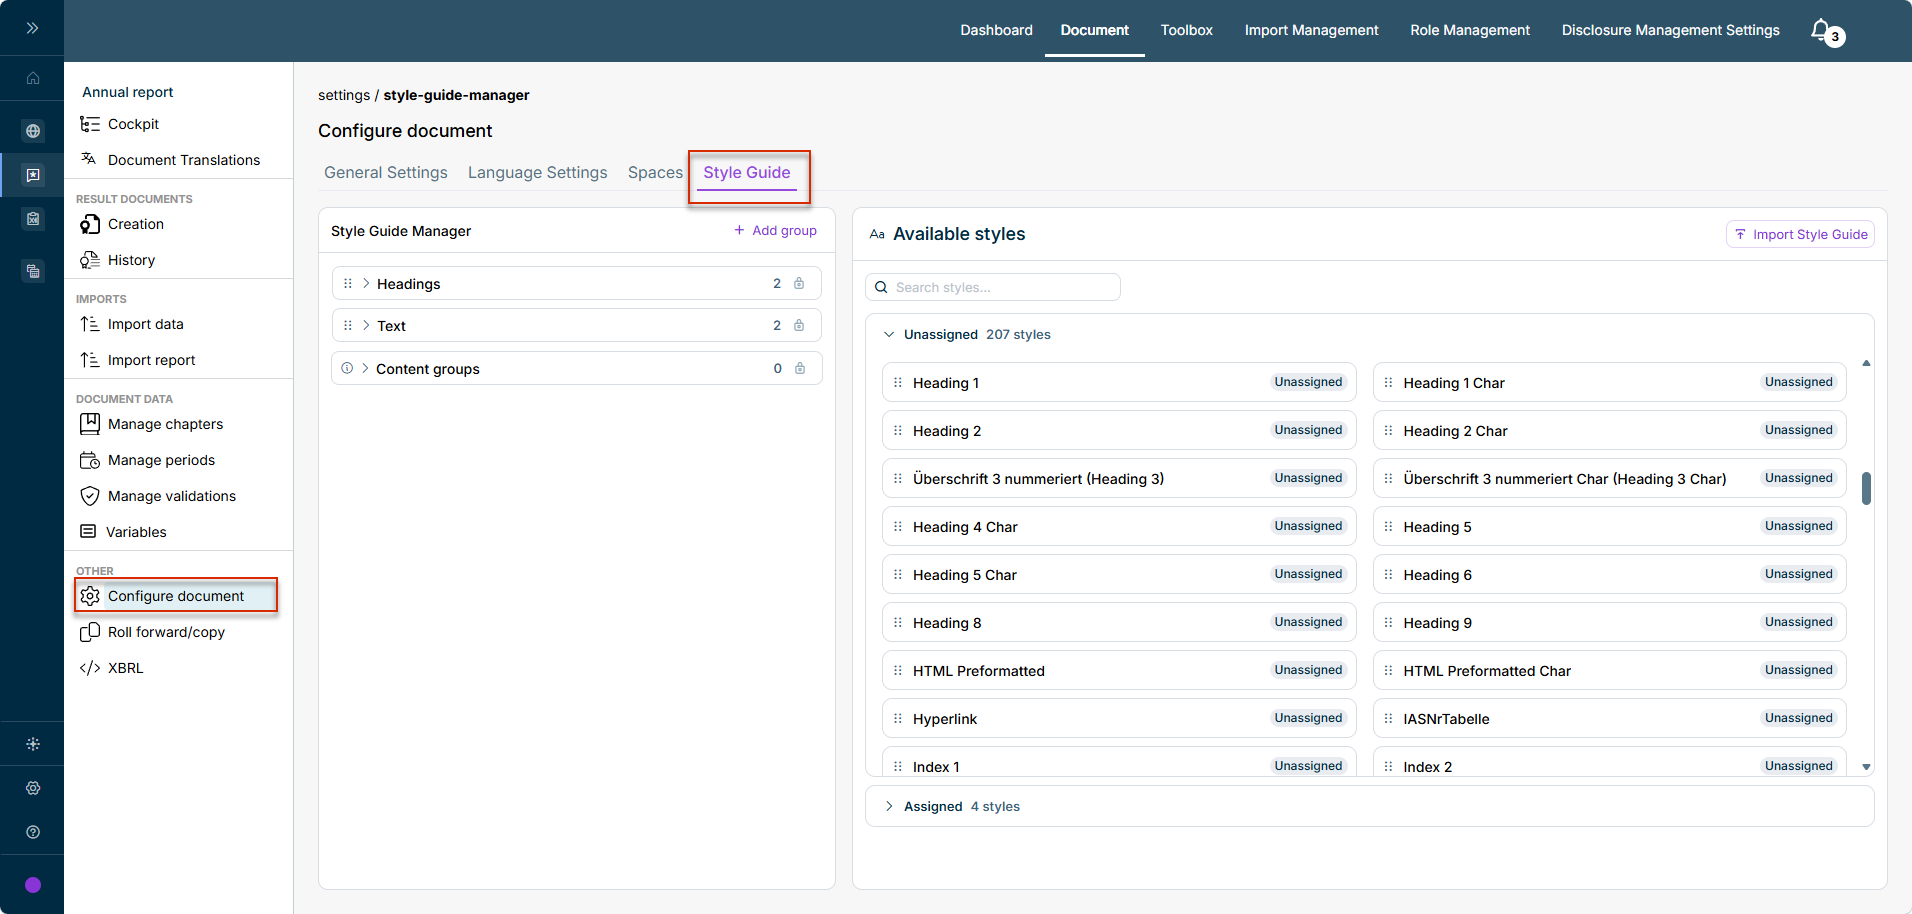The width and height of the screenshot is (1912, 914).
Task: Open Role Management in top menu
Action: pos(1470,30)
